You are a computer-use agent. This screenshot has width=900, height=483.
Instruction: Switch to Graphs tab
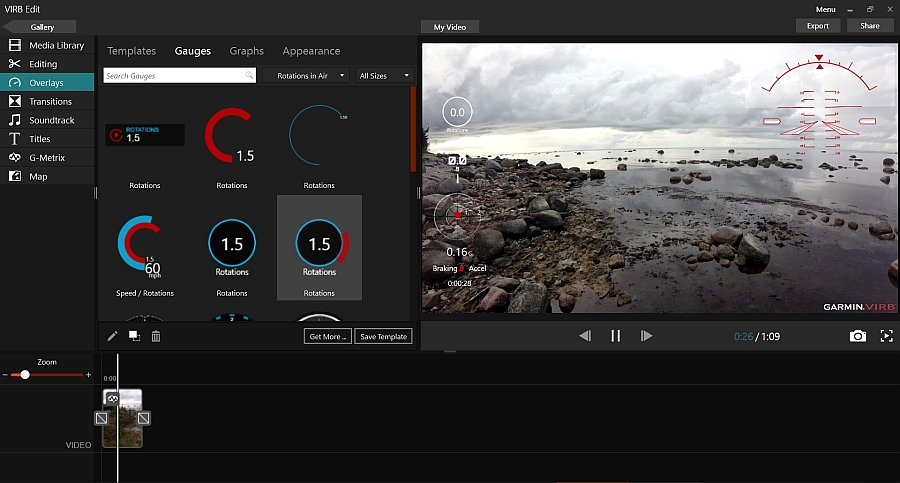pyautogui.click(x=247, y=51)
